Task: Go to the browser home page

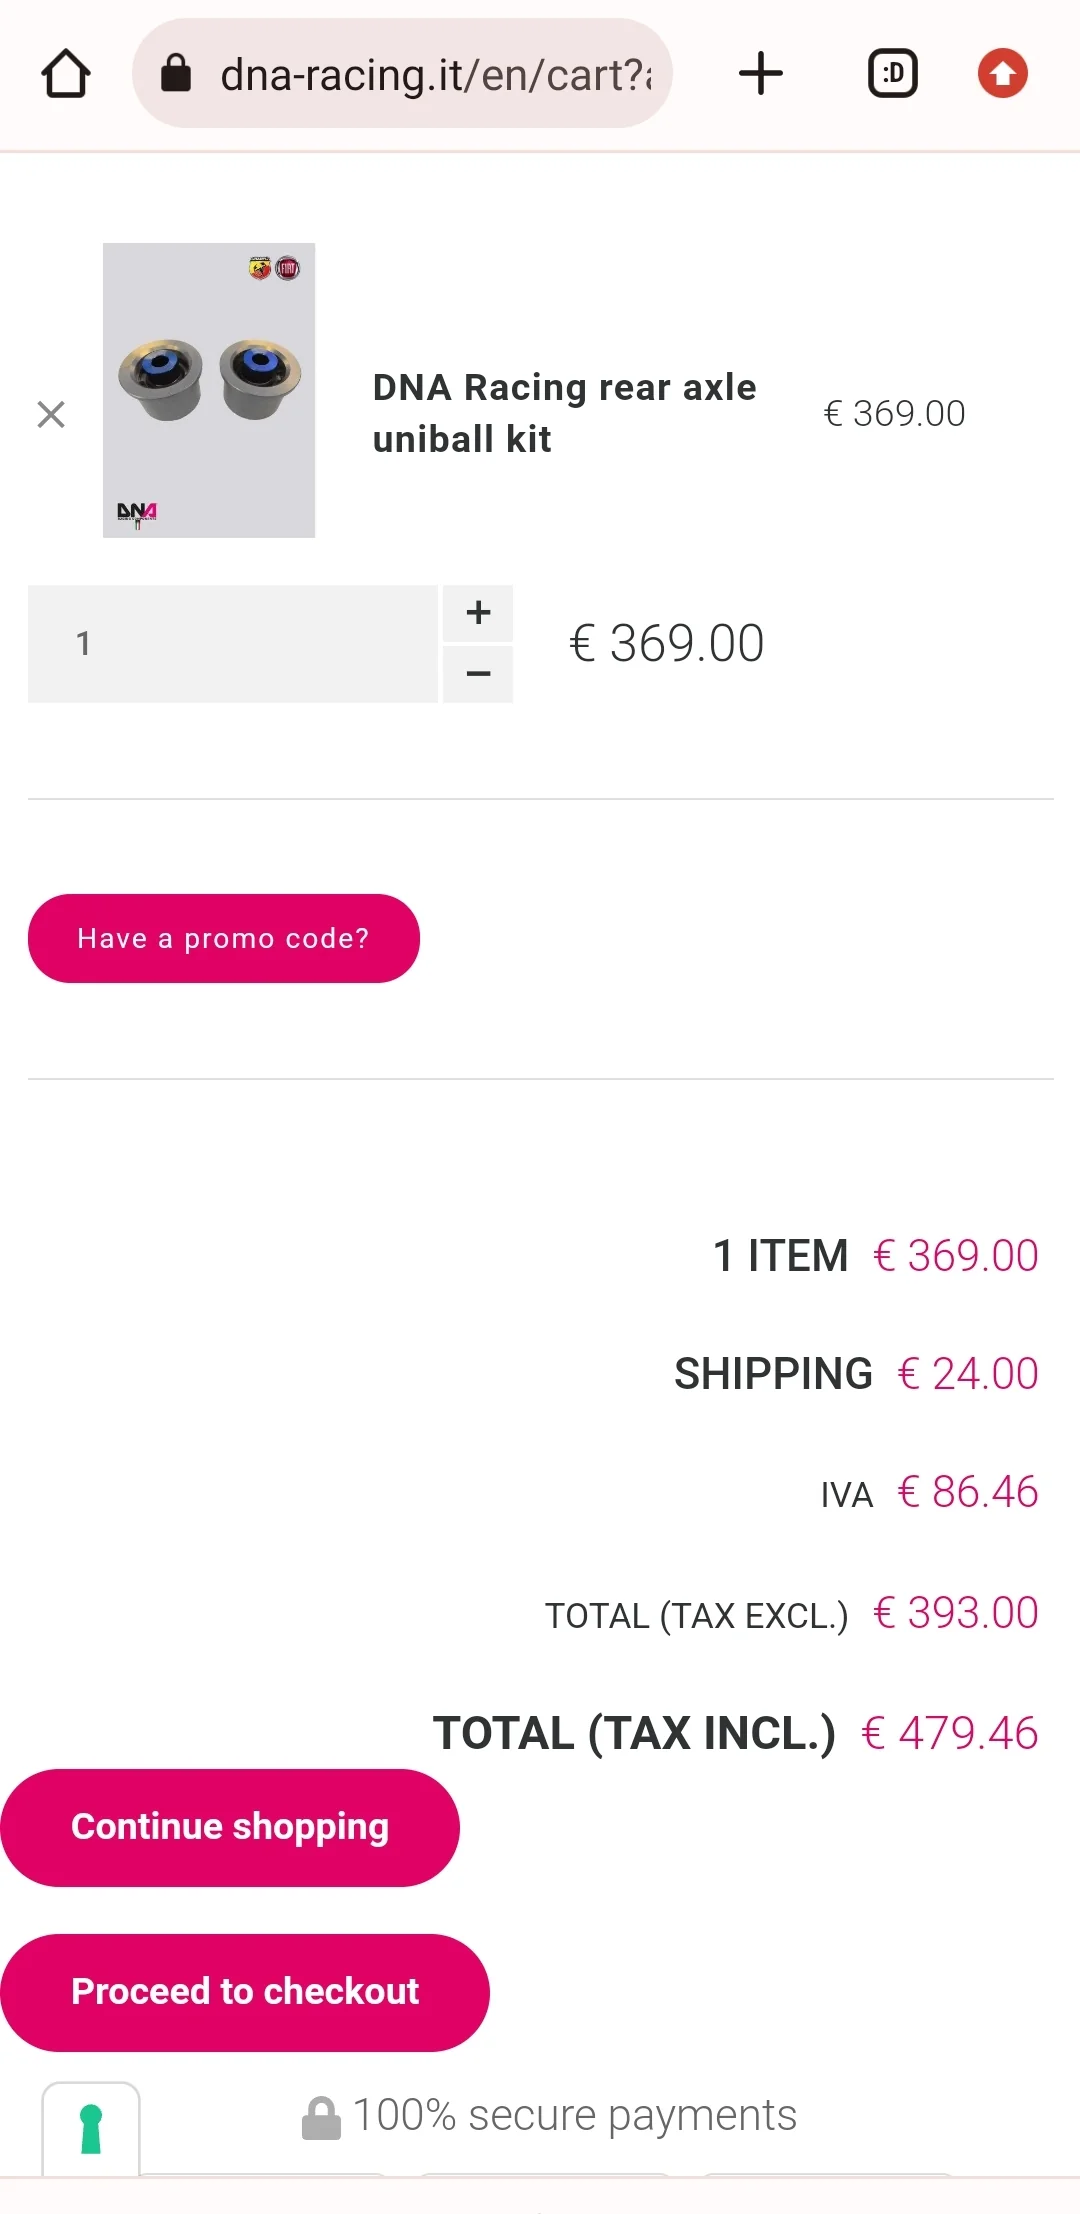Action: tap(66, 74)
